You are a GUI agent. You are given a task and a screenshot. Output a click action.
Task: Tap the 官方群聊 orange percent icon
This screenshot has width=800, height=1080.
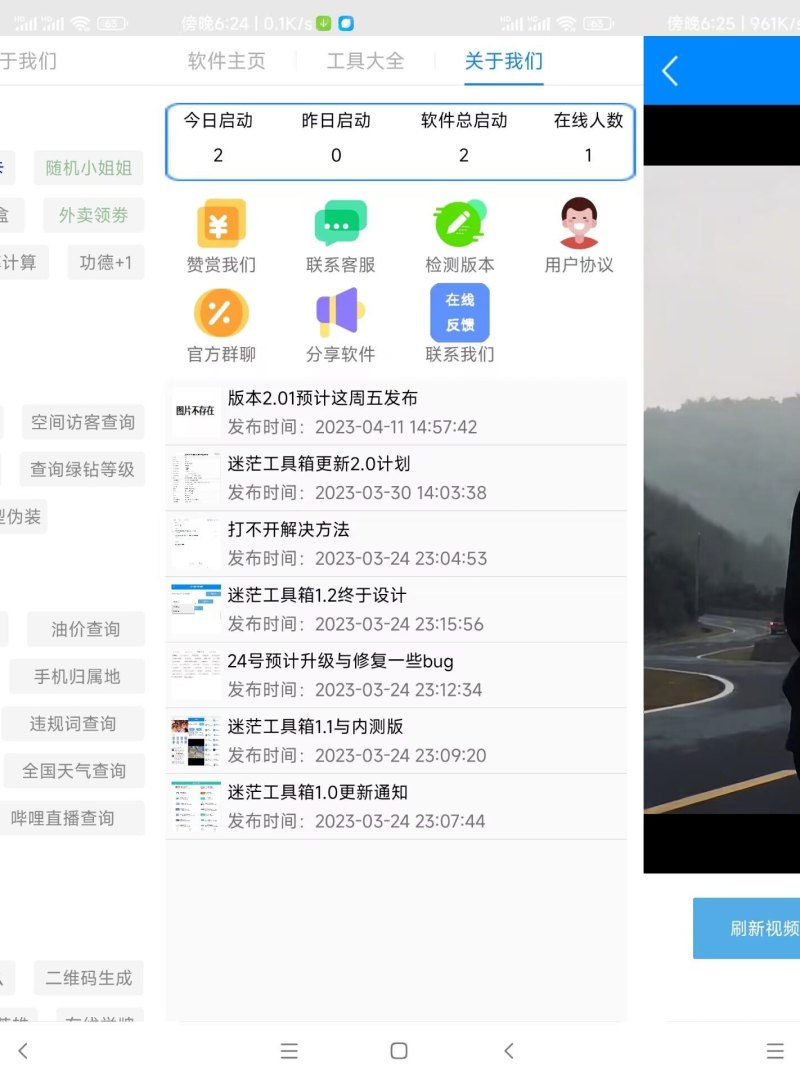[220, 313]
